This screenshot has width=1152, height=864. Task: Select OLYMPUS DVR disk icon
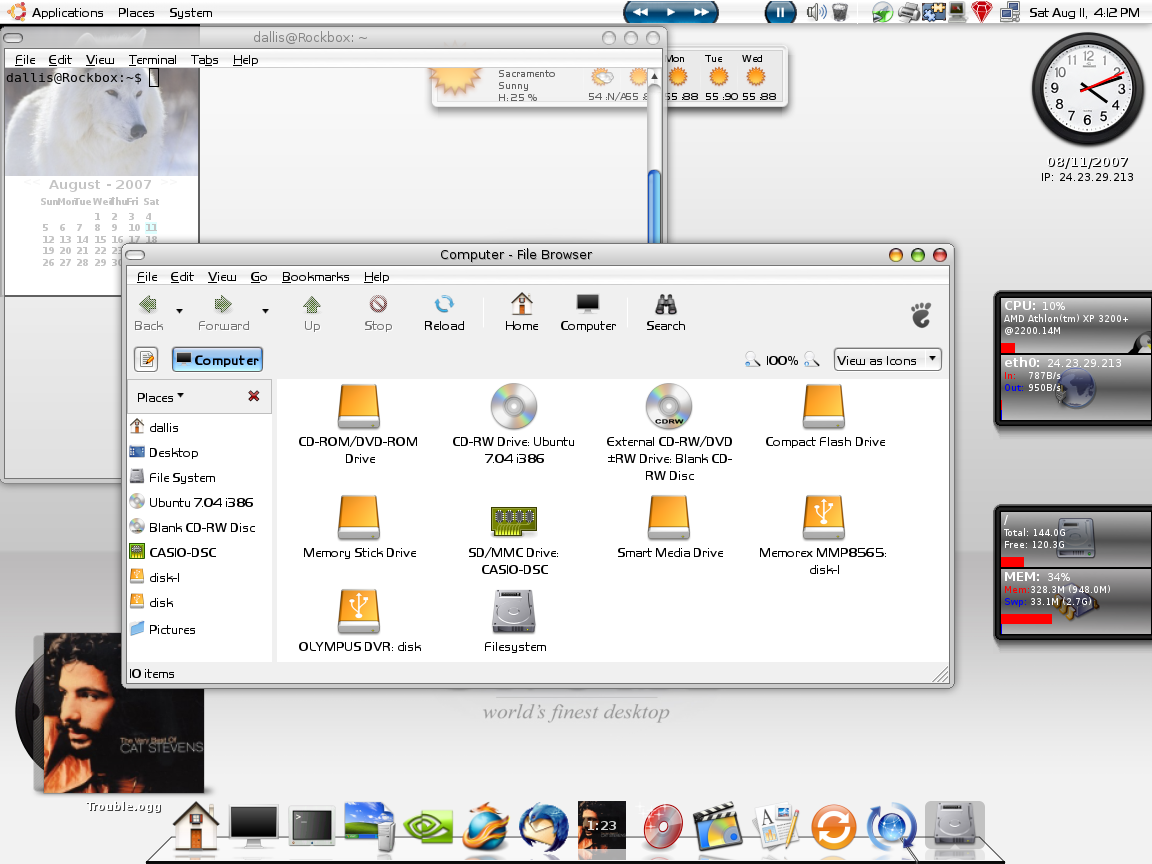pyautogui.click(x=359, y=612)
